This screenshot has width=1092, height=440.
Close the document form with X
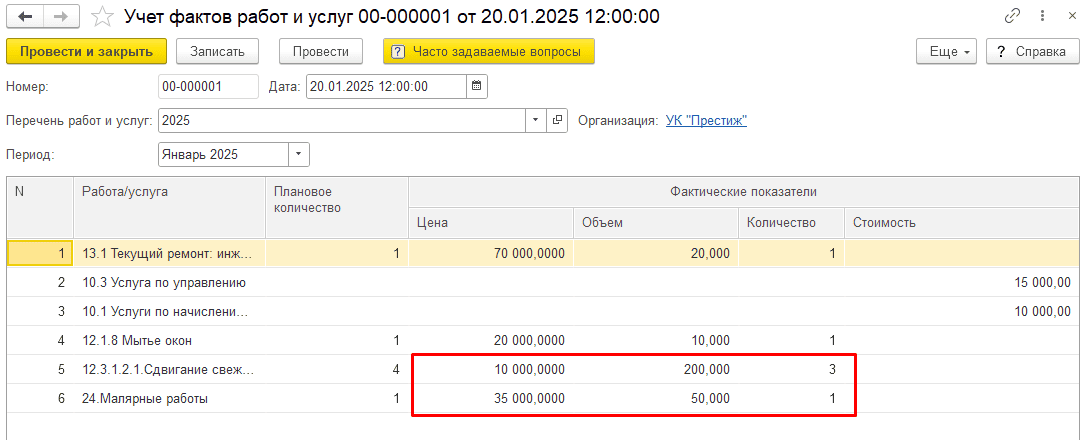pyautogui.click(x=1069, y=17)
